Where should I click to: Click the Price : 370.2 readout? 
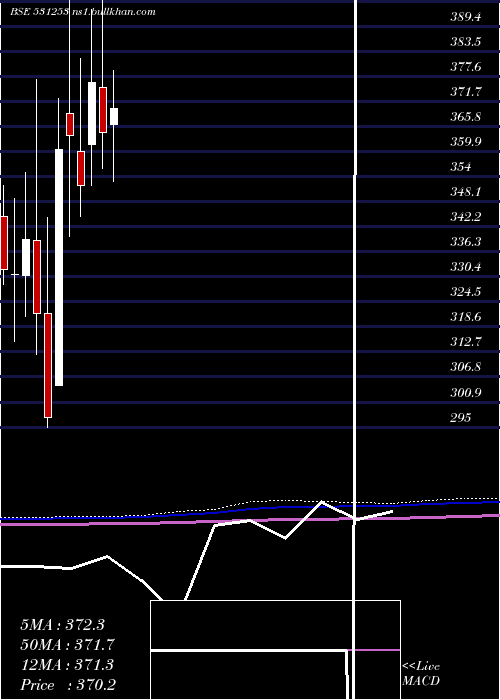pyautogui.click(x=68, y=685)
